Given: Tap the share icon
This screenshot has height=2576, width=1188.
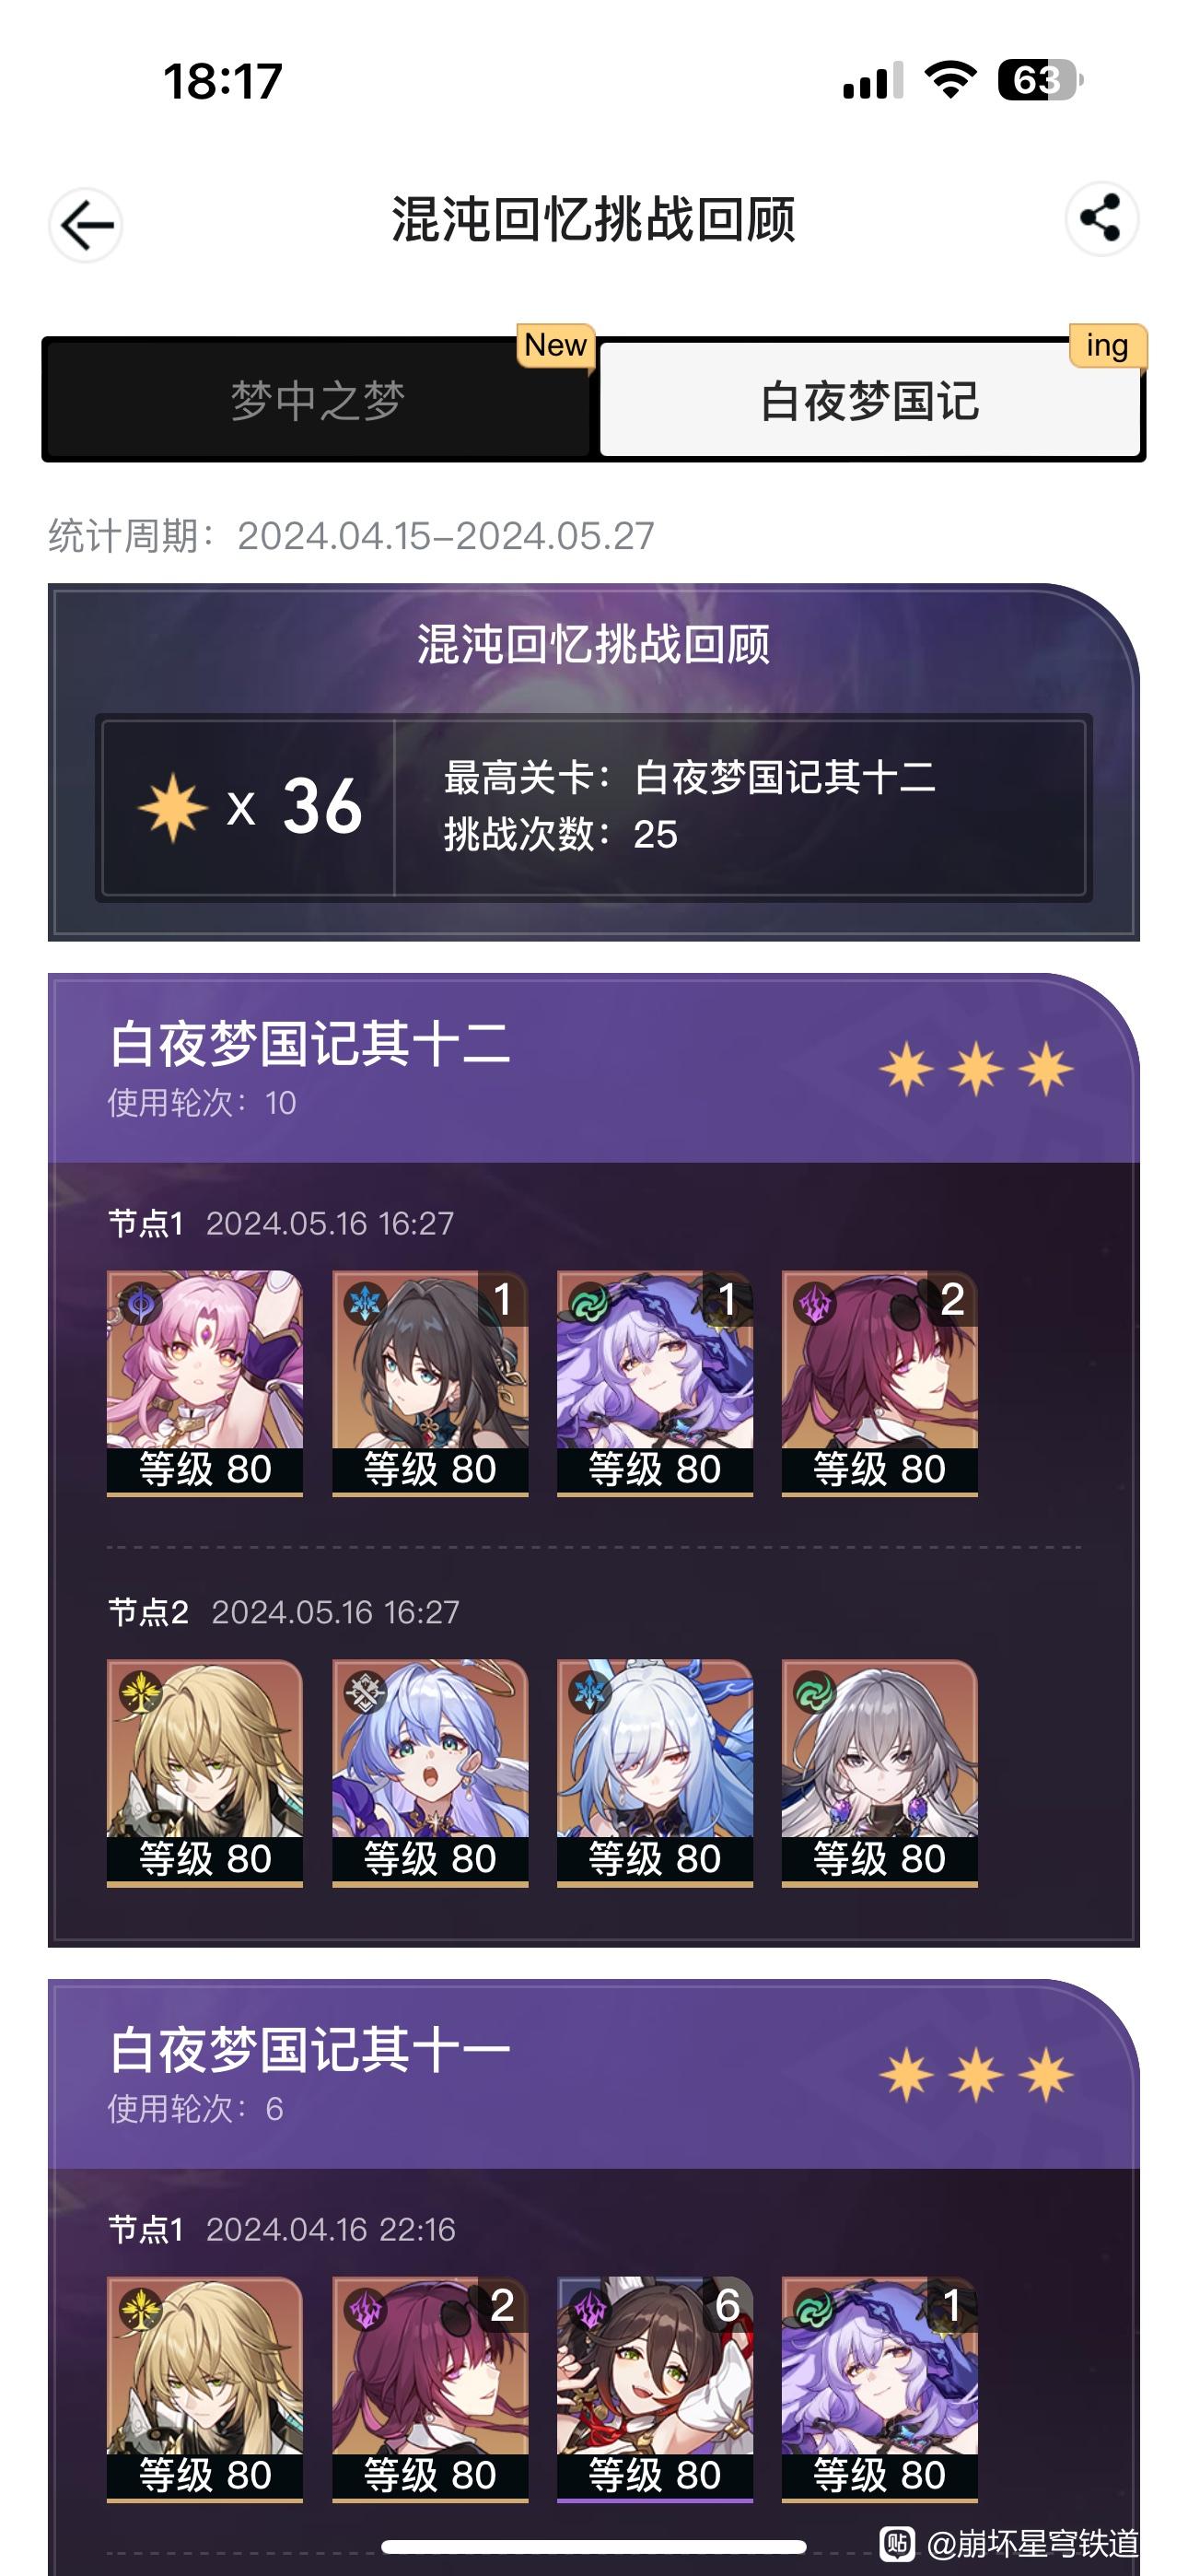Looking at the screenshot, I should [x=1102, y=219].
